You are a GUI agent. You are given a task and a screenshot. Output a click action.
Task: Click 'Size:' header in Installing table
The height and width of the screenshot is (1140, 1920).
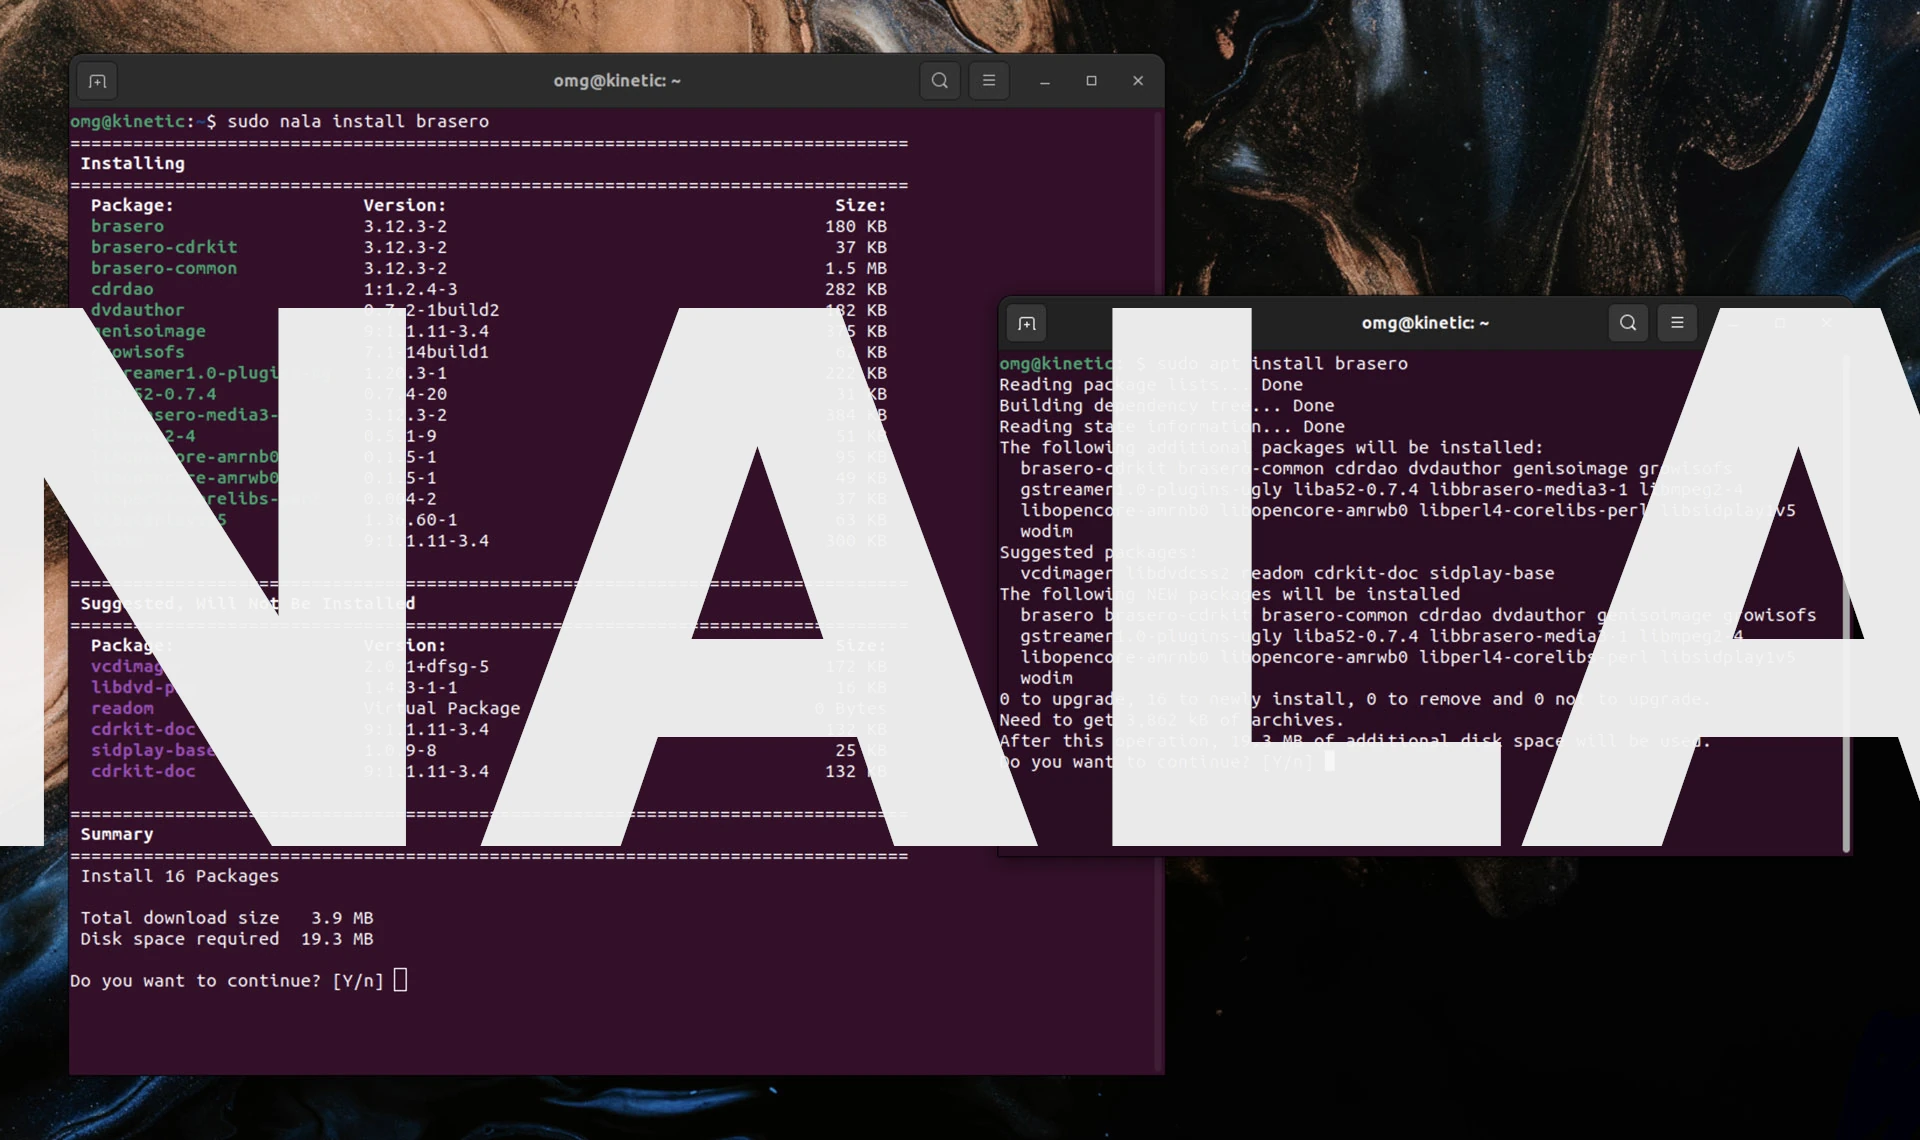point(861,205)
